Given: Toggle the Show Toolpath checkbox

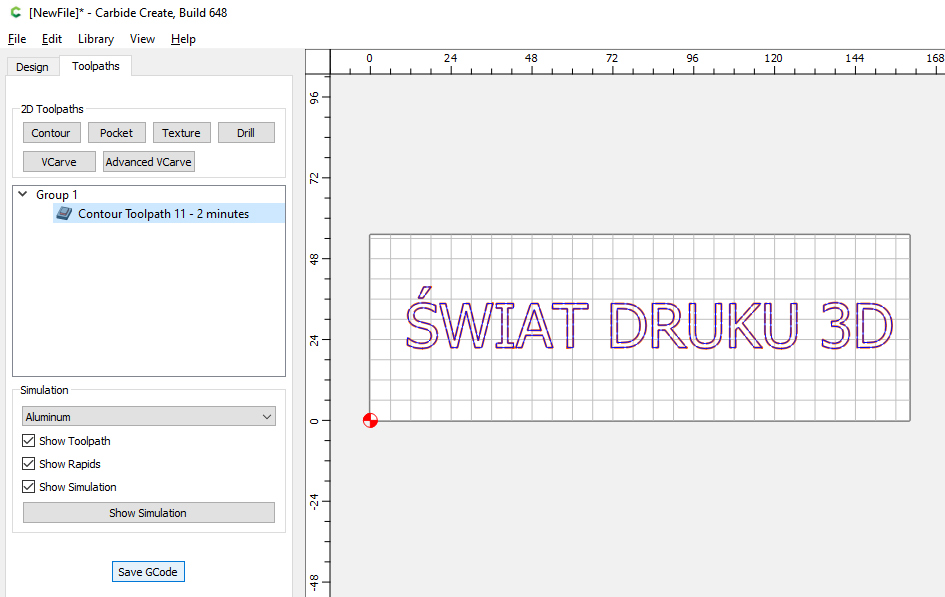Looking at the screenshot, I should click(x=28, y=441).
